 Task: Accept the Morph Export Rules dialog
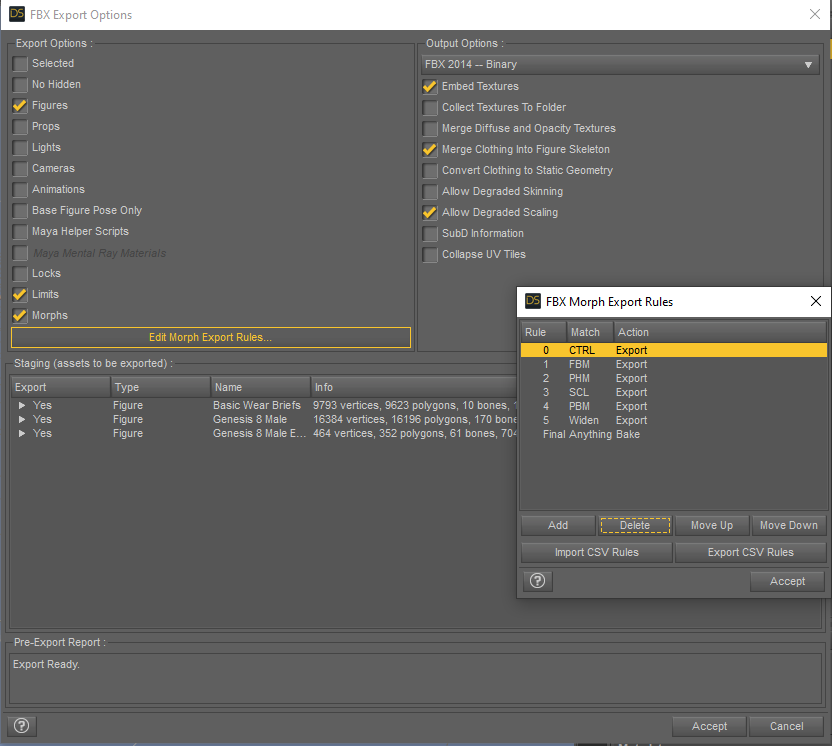(x=787, y=582)
